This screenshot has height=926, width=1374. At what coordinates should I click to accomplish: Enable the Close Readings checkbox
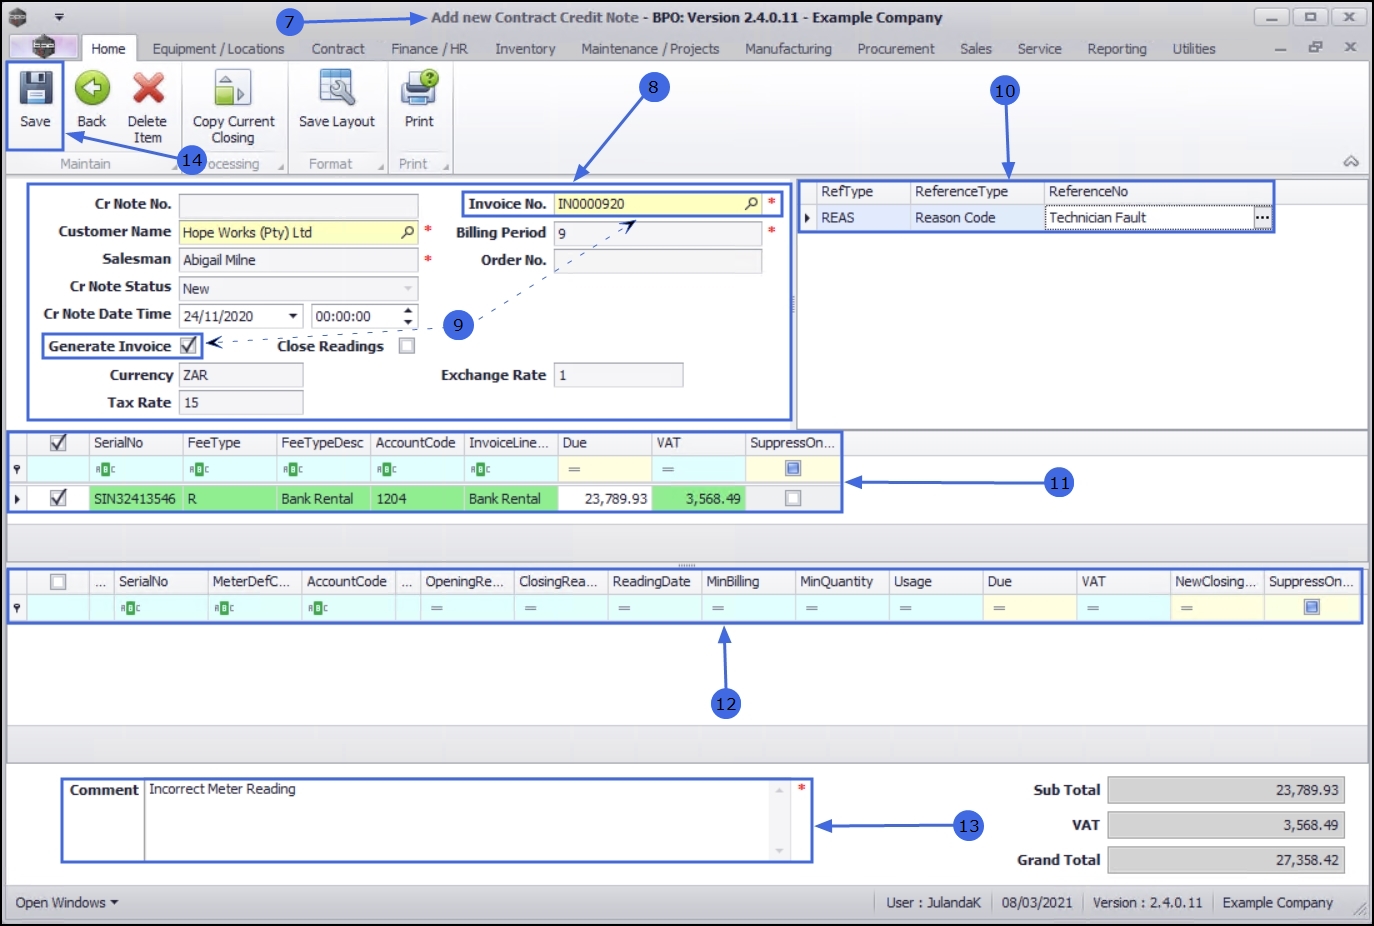click(x=407, y=346)
